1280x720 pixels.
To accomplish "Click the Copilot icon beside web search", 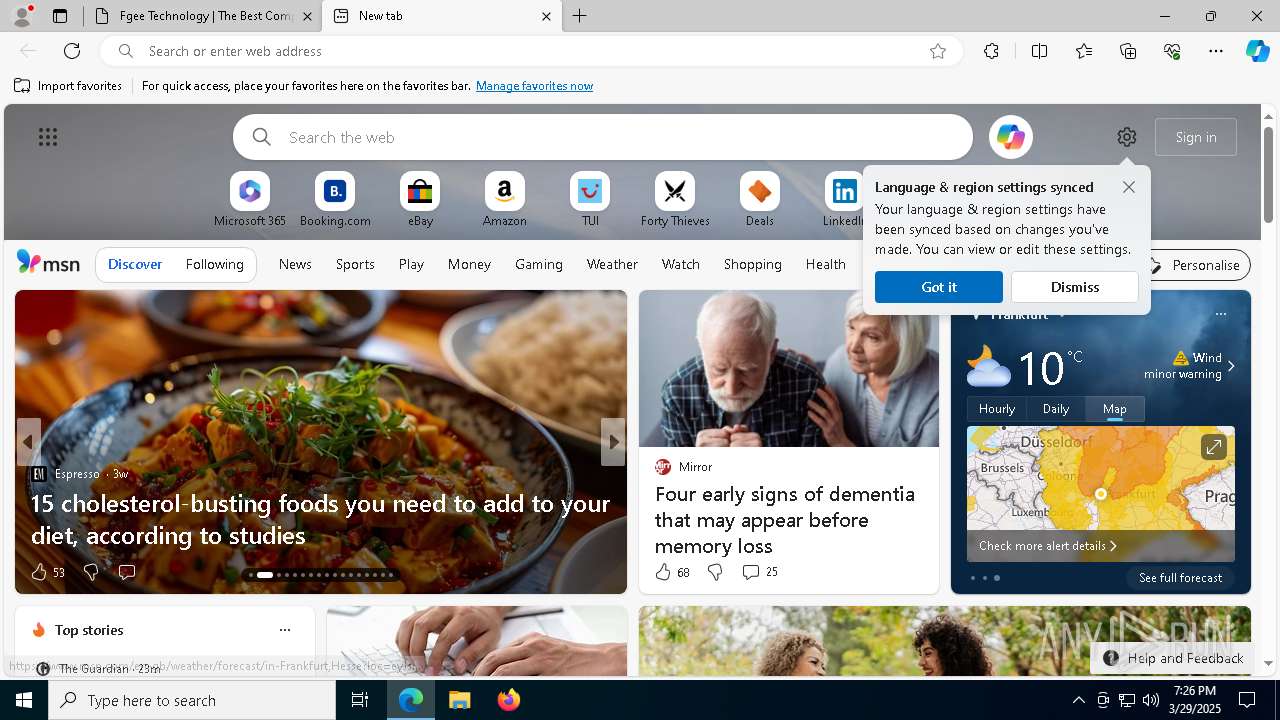I will click(x=1010, y=137).
